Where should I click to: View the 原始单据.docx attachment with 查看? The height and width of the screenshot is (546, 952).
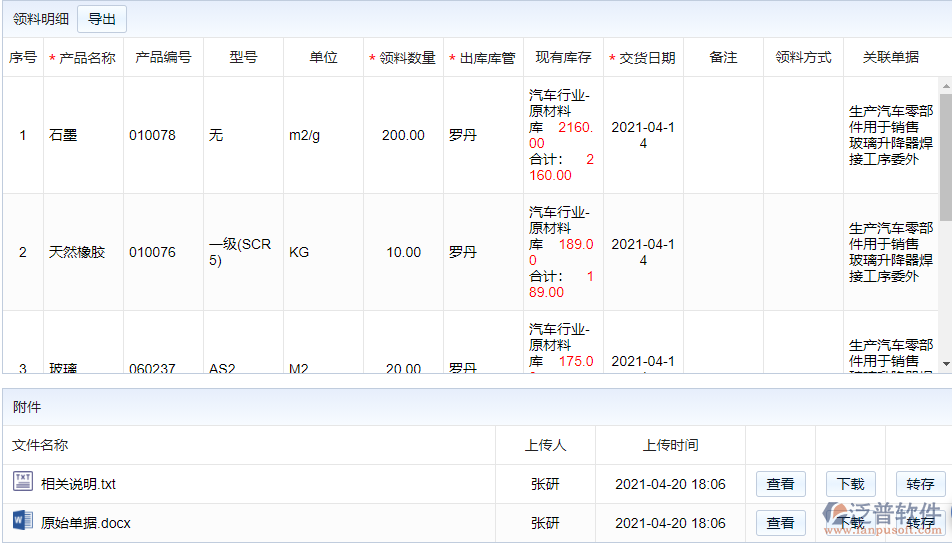[780, 522]
